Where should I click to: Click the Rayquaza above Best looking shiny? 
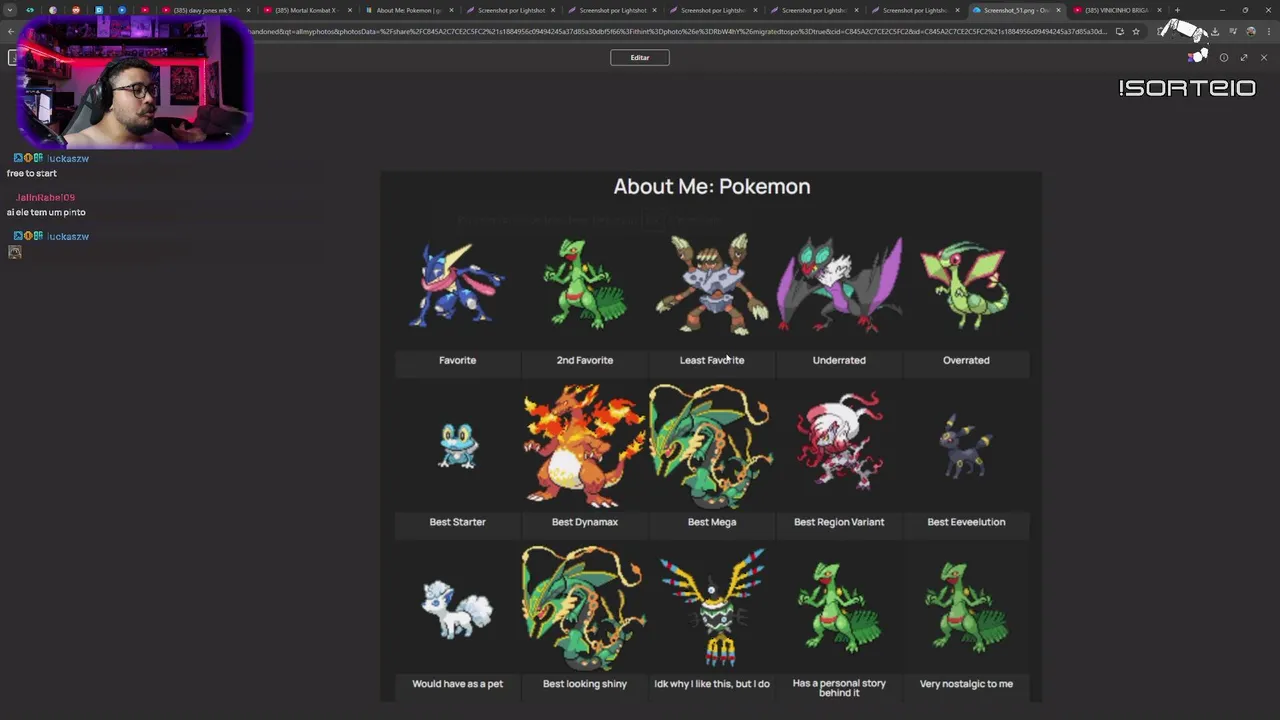584,608
